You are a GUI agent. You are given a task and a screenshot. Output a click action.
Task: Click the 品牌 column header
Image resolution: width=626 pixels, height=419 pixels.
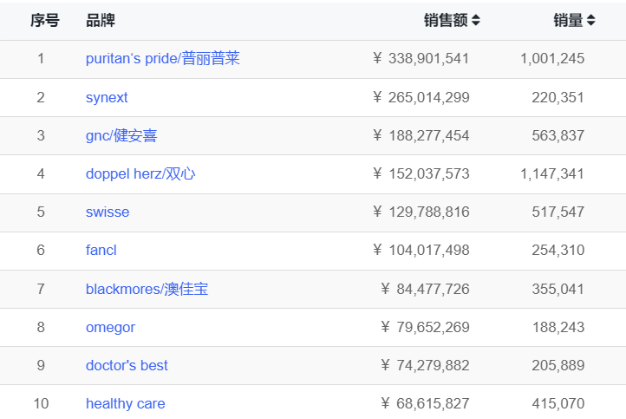(100, 20)
